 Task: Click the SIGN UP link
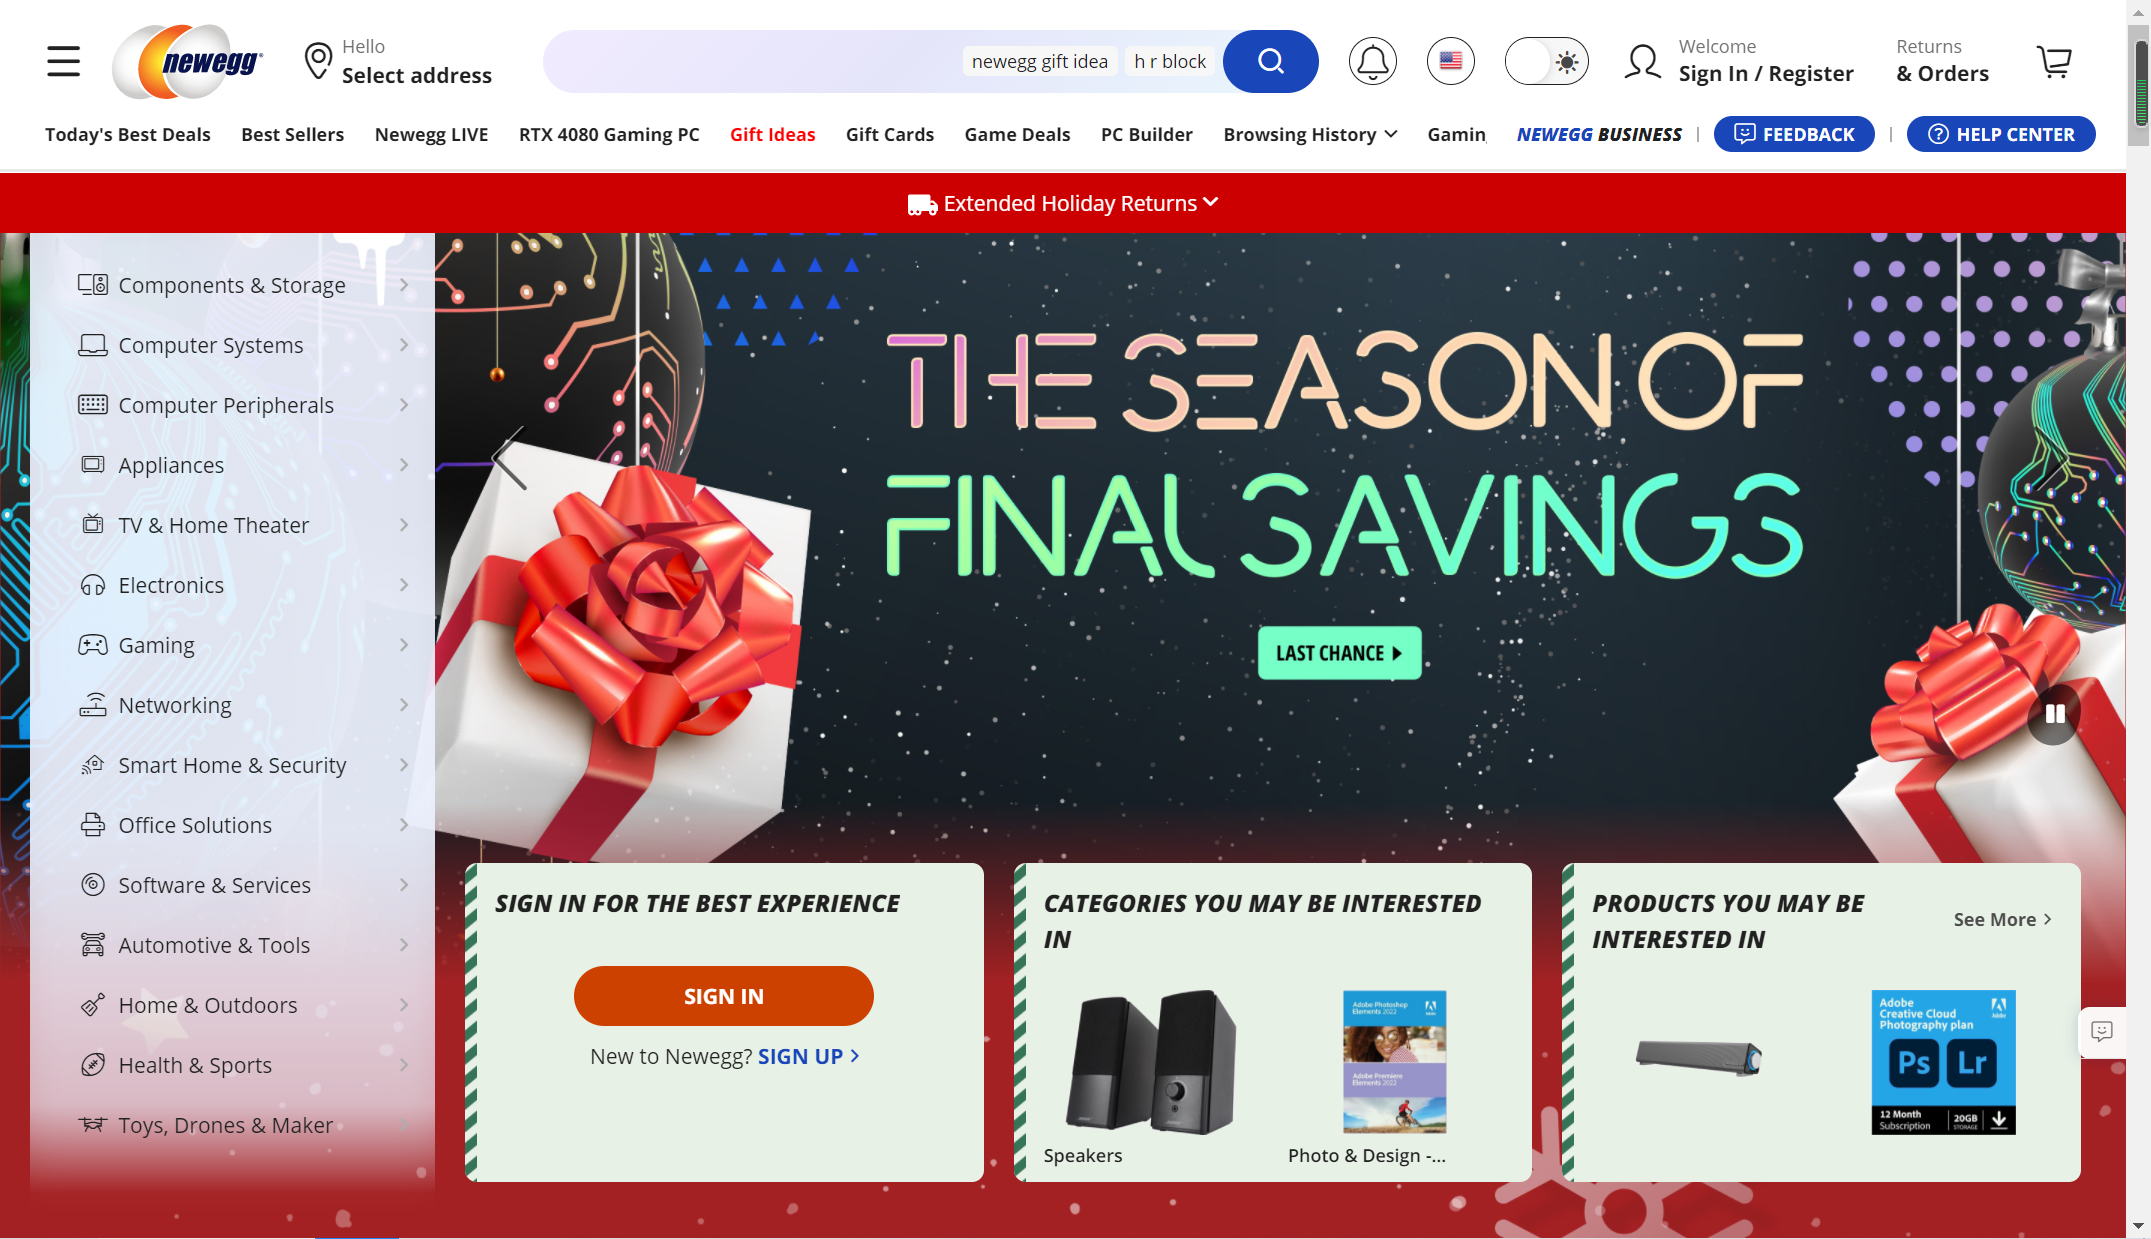click(808, 1056)
